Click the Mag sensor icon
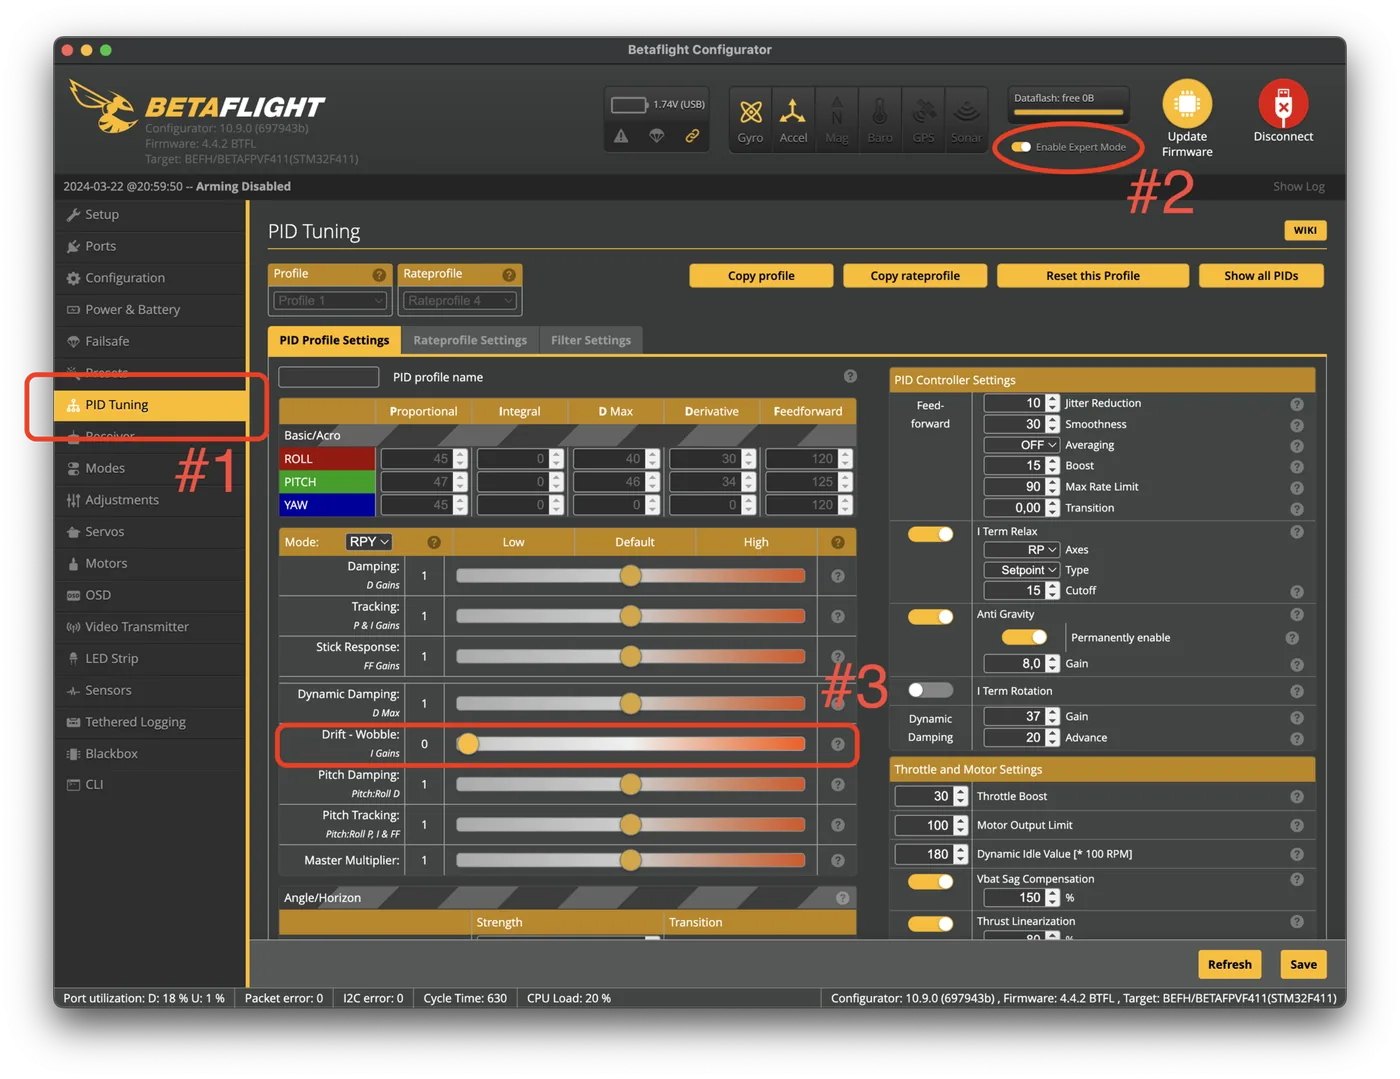Screen dimensions: 1400x1079 click(x=837, y=112)
